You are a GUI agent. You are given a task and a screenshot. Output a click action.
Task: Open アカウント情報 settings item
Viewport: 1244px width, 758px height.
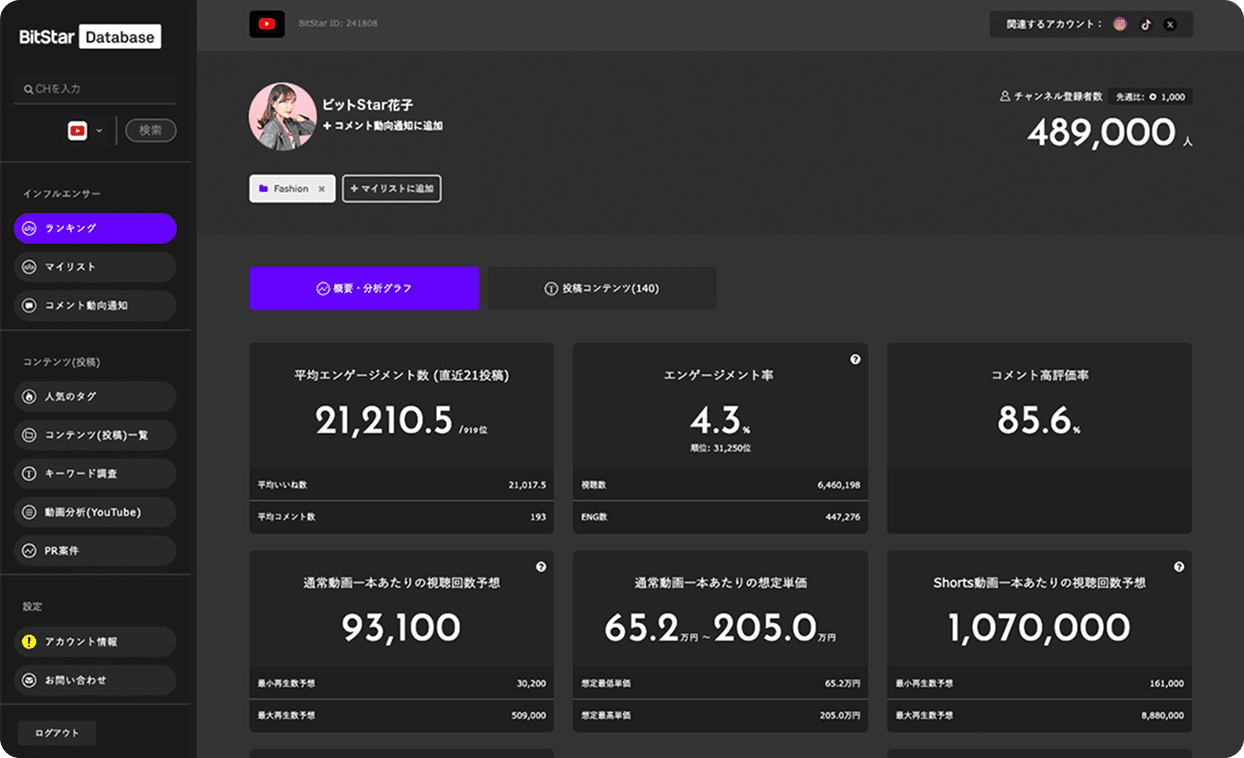coord(95,641)
